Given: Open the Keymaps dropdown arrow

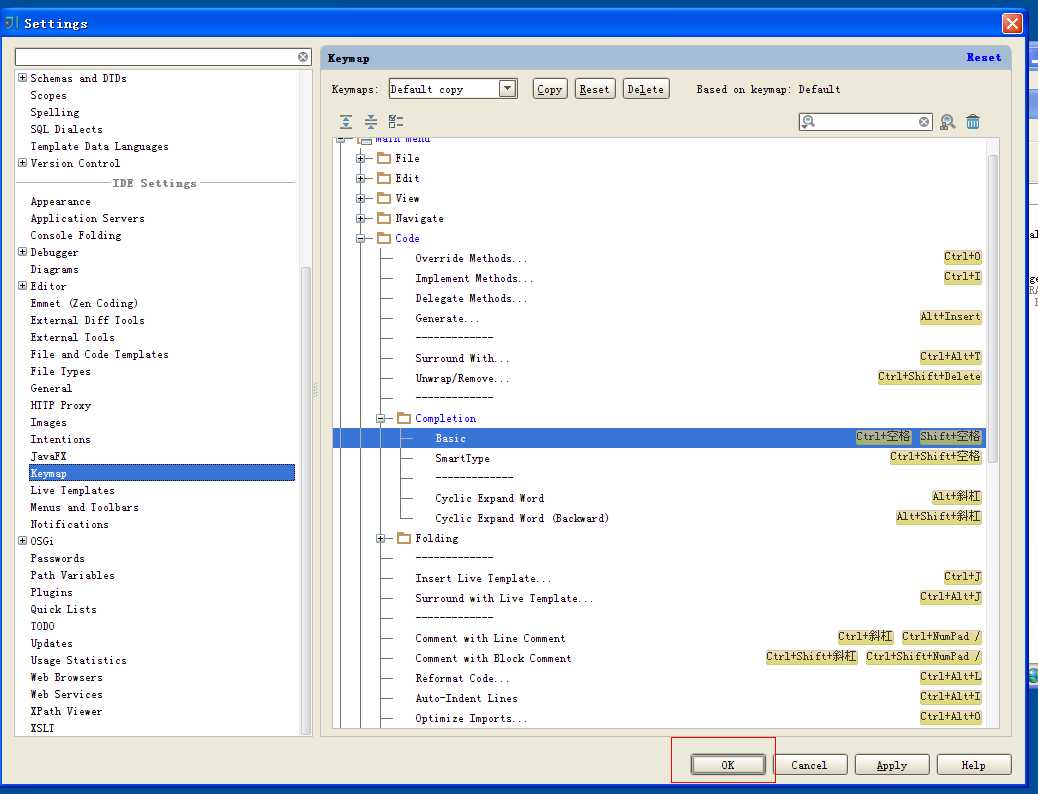Looking at the screenshot, I should pos(508,89).
